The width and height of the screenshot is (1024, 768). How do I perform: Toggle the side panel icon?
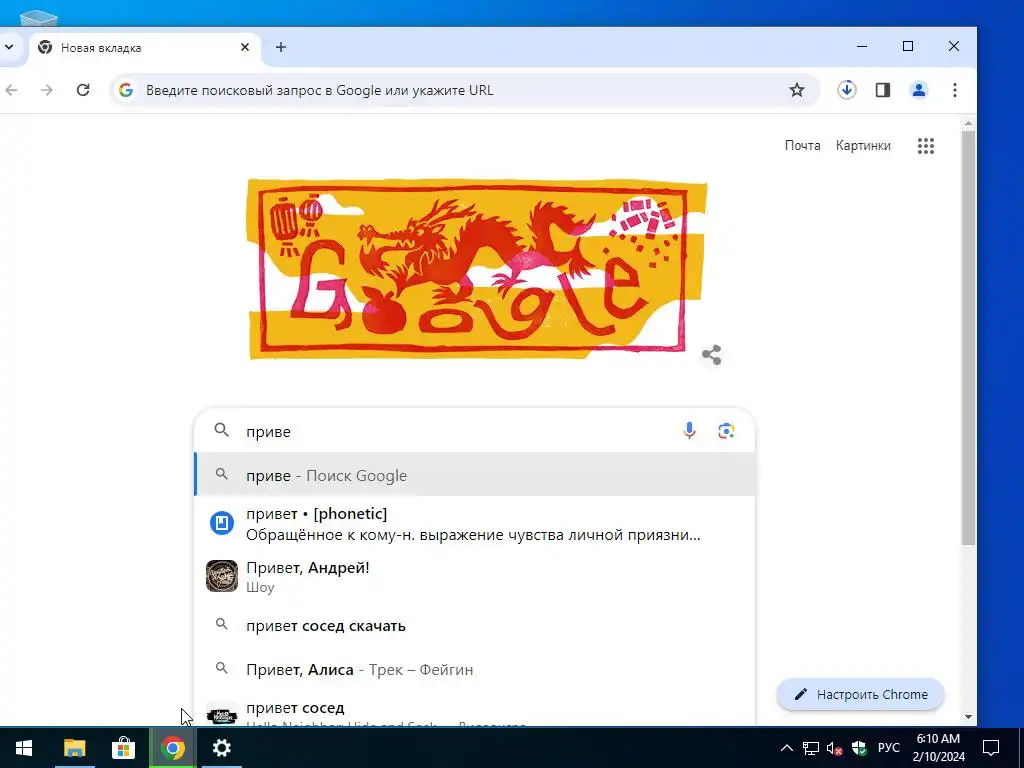click(883, 90)
